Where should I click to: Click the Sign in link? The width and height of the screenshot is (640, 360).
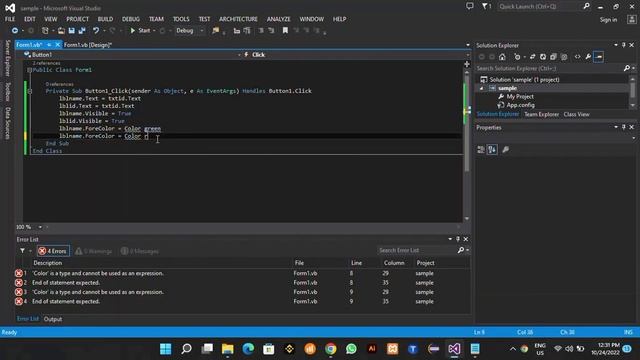click(x=608, y=20)
